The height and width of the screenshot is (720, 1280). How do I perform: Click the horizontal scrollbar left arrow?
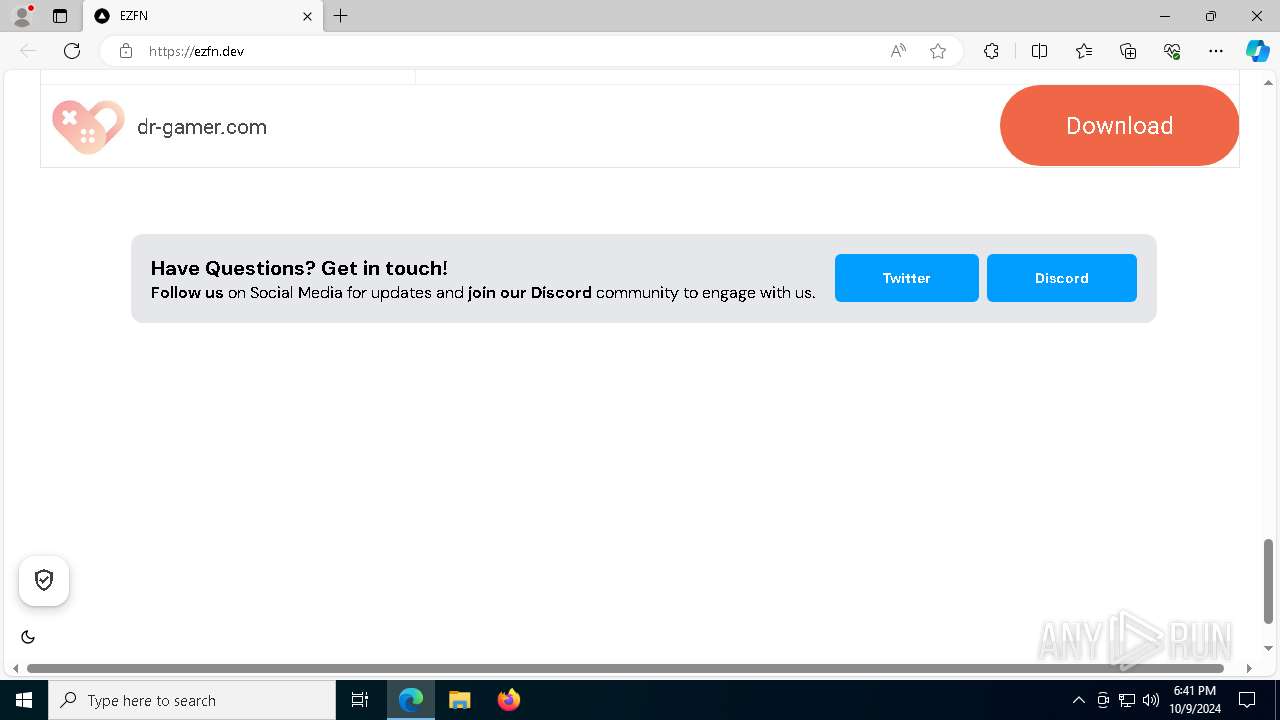[15, 668]
